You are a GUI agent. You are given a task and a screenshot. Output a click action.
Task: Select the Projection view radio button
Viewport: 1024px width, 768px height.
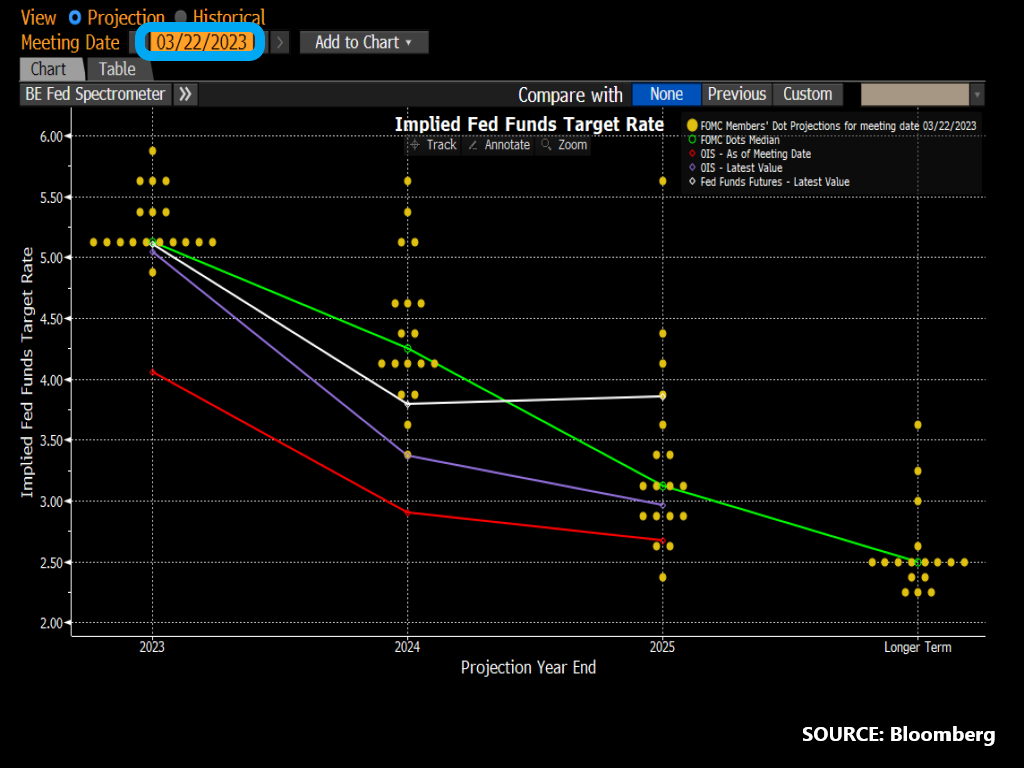point(75,18)
